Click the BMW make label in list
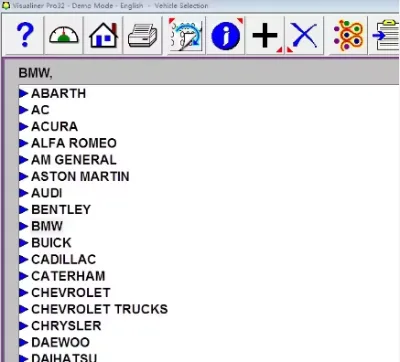 click(x=47, y=226)
